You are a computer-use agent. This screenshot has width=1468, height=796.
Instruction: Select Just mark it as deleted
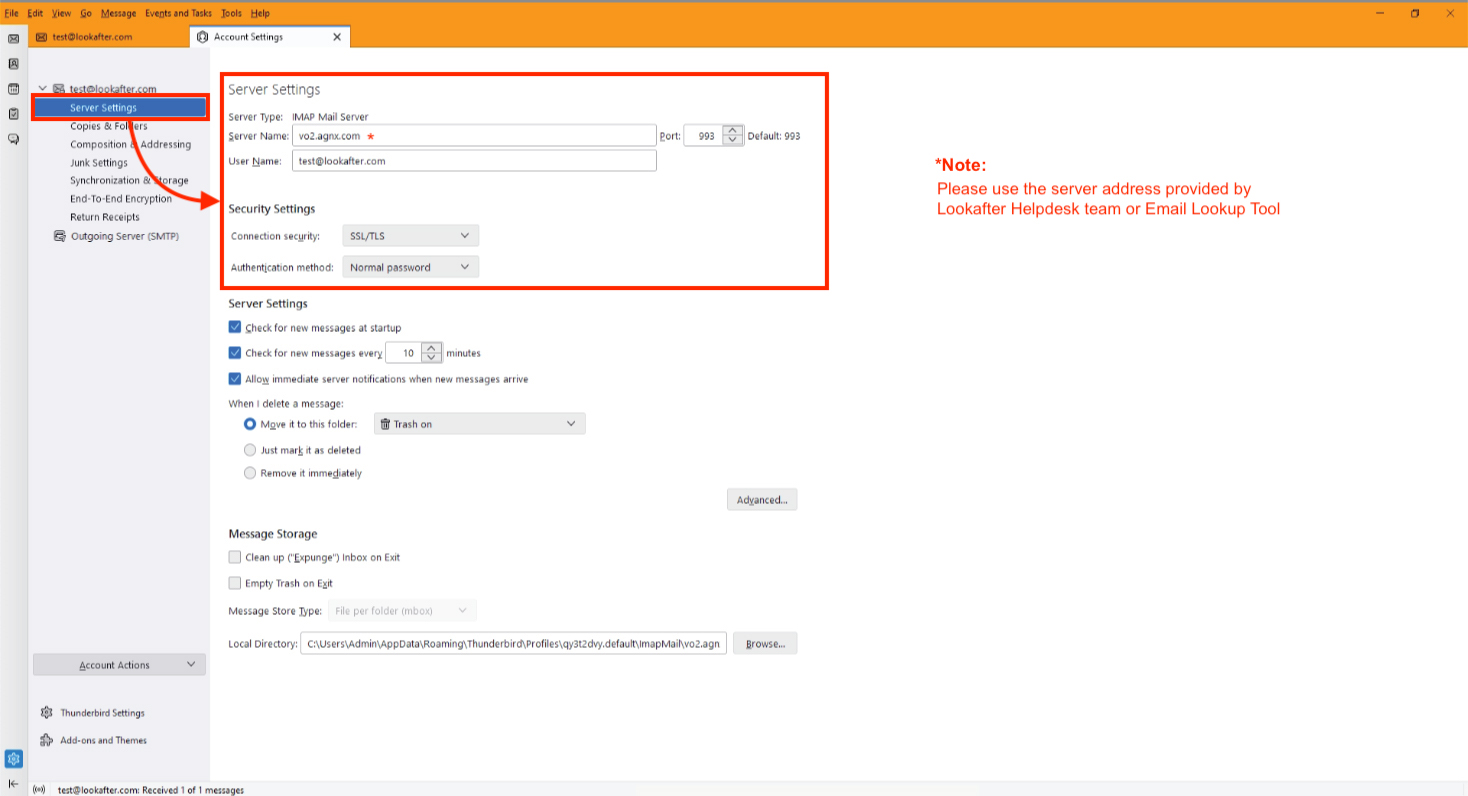(x=250, y=450)
